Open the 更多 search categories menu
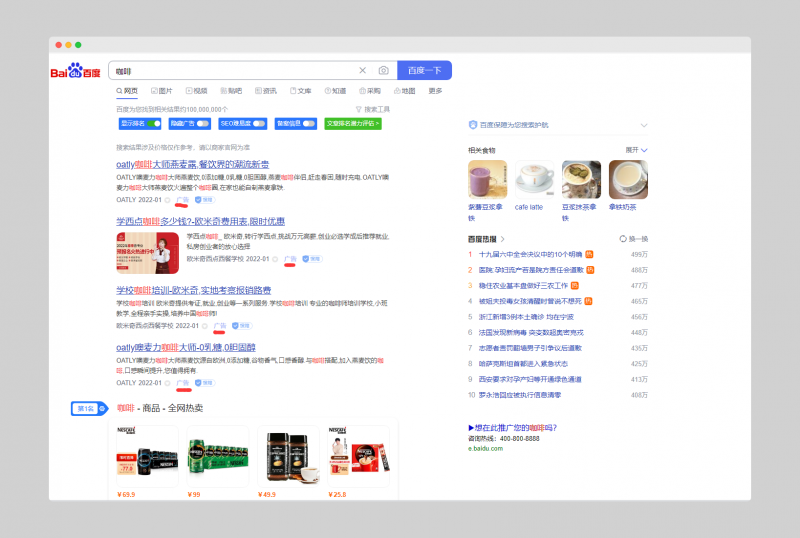Viewport: 800px width, 538px height. click(x=435, y=91)
